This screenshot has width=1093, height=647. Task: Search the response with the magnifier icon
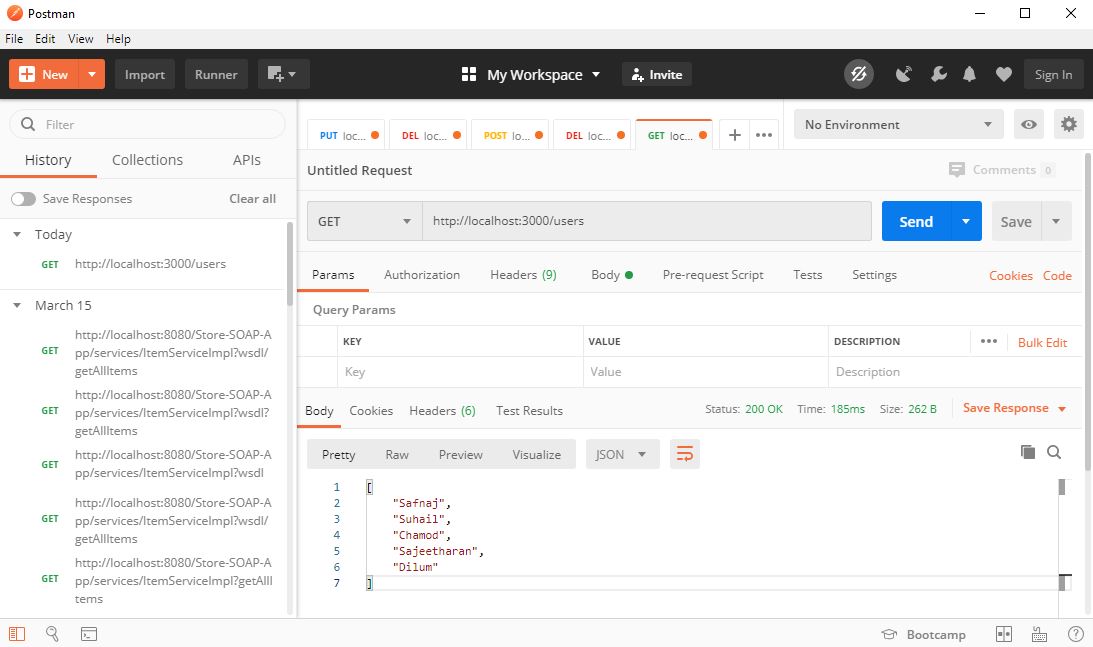coord(1054,452)
